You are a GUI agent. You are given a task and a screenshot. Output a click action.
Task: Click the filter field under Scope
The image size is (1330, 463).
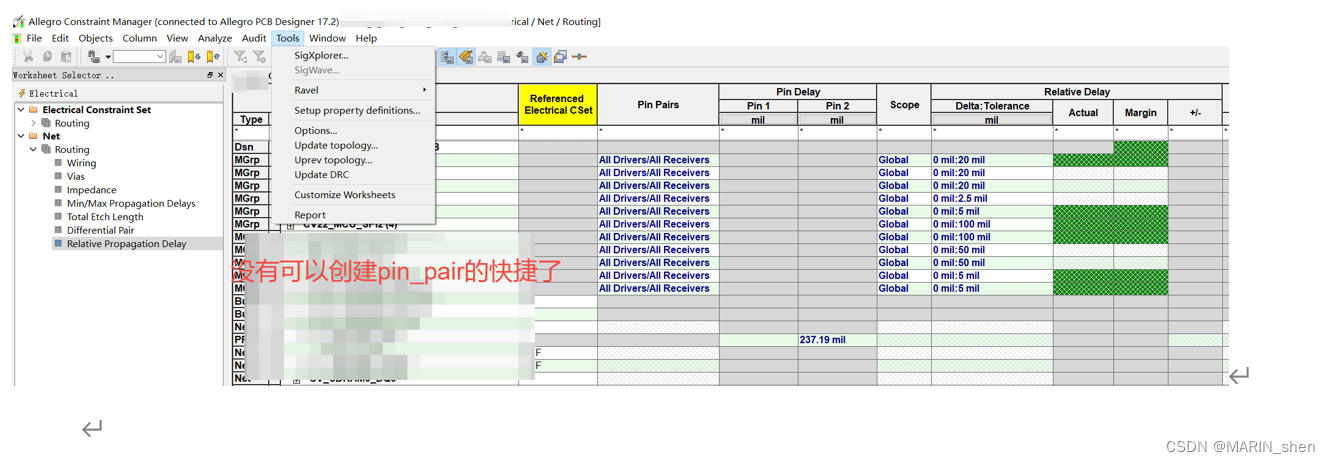pos(904,131)
